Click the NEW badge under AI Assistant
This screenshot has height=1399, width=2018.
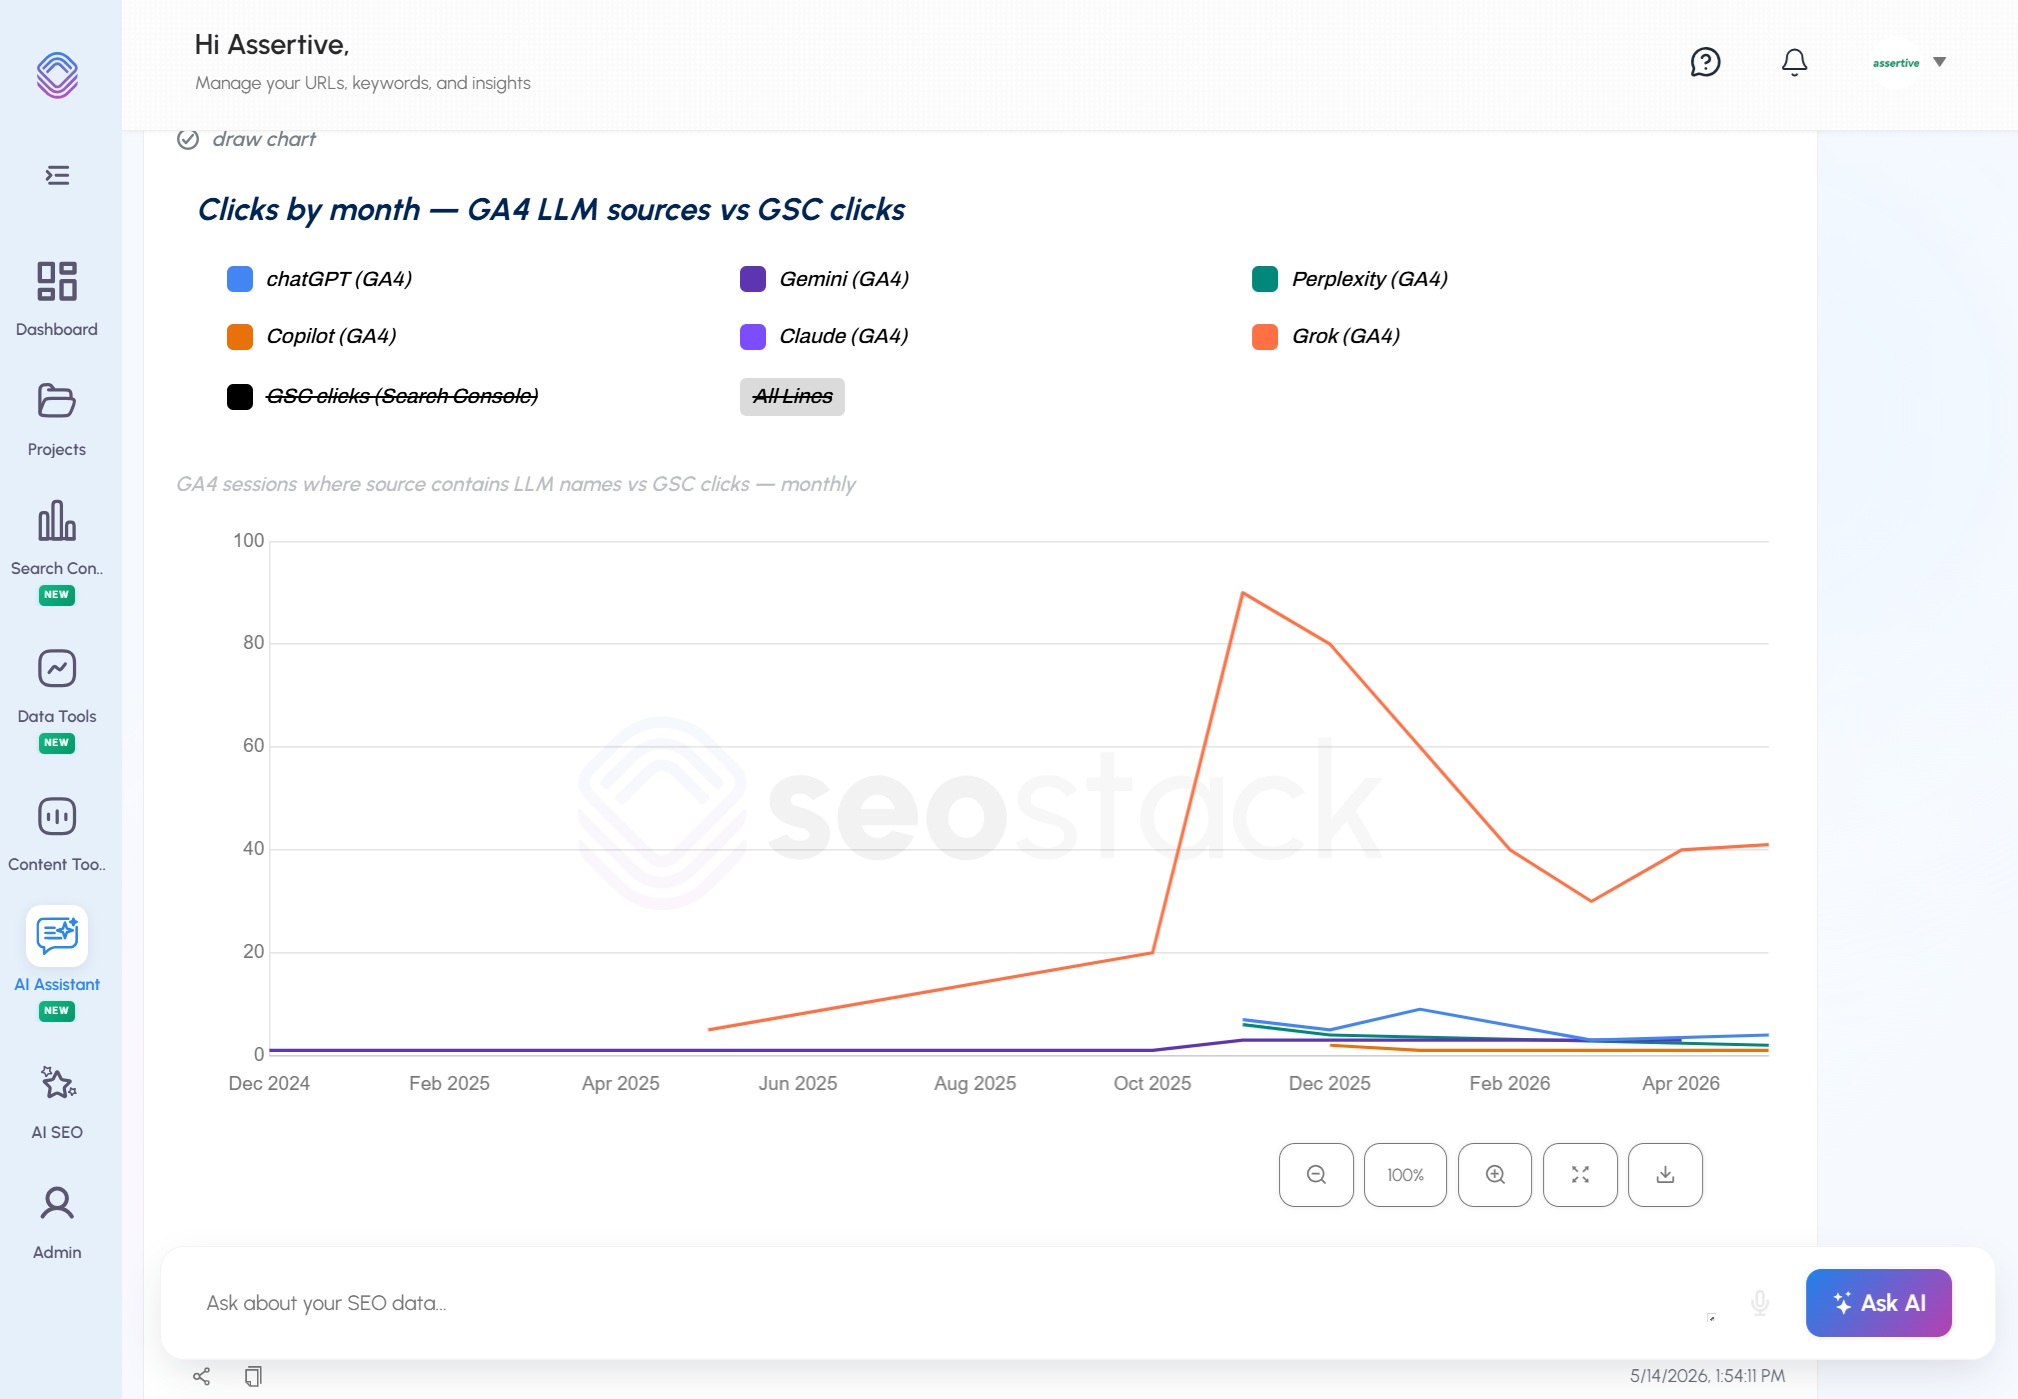(x=57, y=1011)
